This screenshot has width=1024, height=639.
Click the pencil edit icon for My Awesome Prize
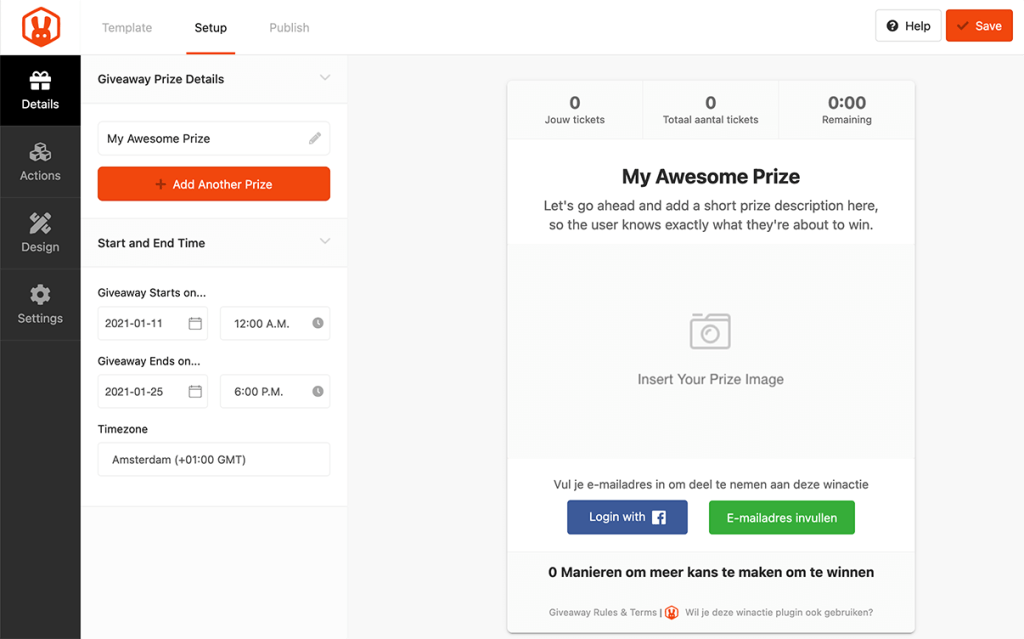(315, 139)
